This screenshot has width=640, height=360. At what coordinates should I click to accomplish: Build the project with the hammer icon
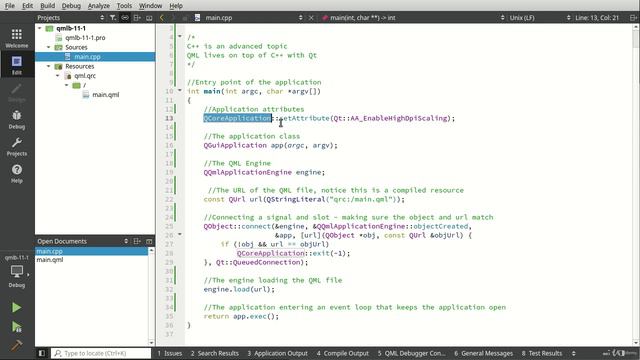16,345
